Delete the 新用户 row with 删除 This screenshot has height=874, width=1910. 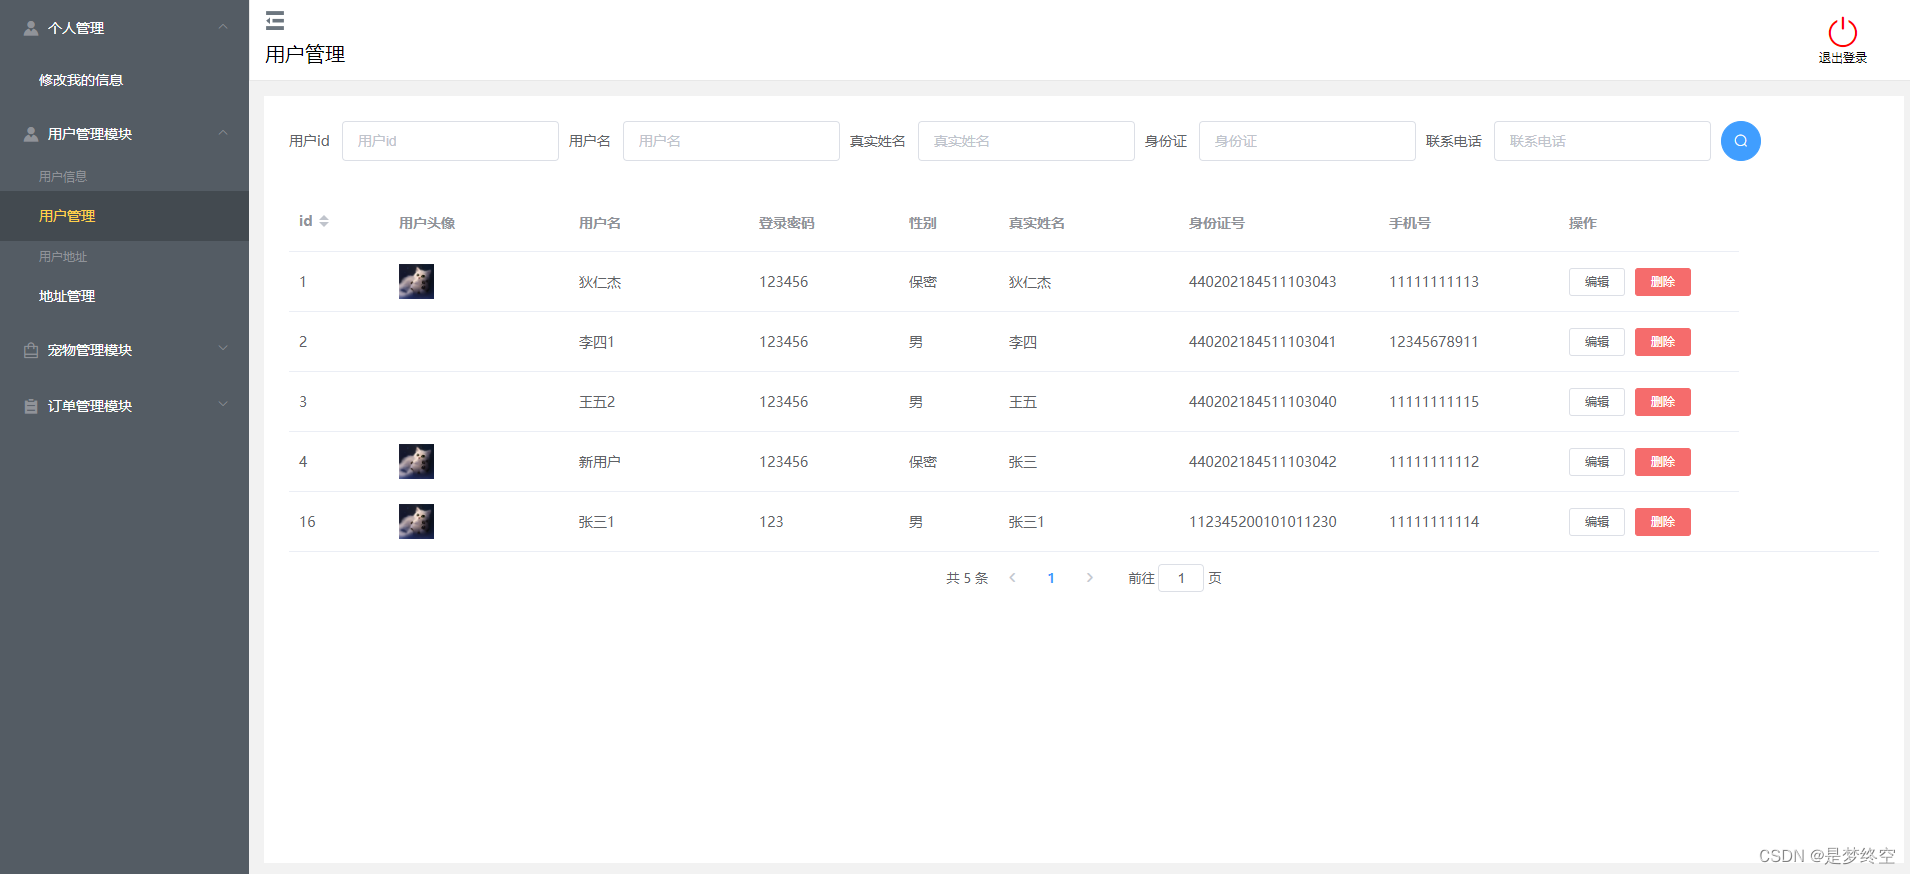click(x=1662, y=462)
